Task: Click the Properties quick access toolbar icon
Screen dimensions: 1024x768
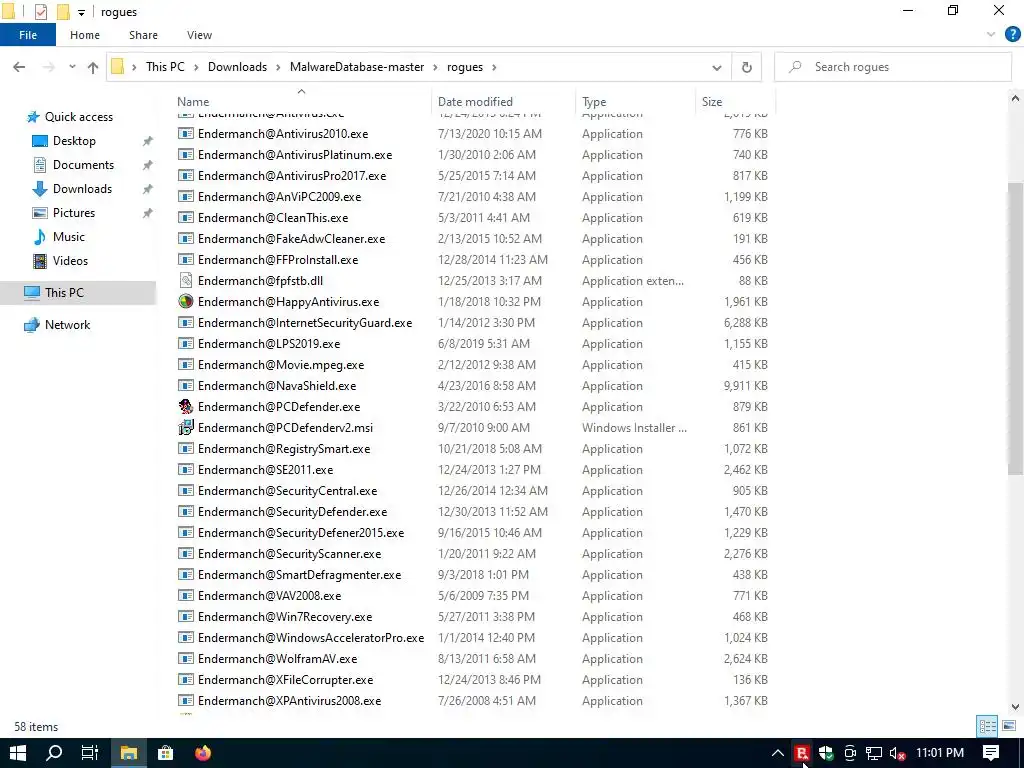Action: click(x=40, y=12)
